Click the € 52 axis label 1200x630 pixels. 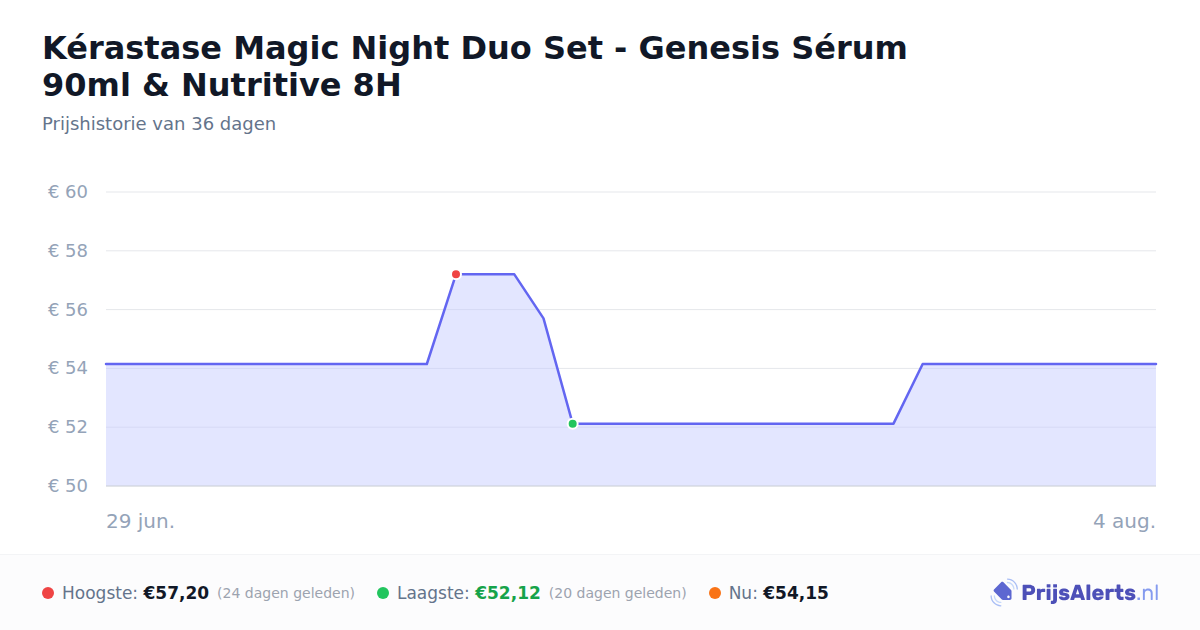[x=68, y=427]
